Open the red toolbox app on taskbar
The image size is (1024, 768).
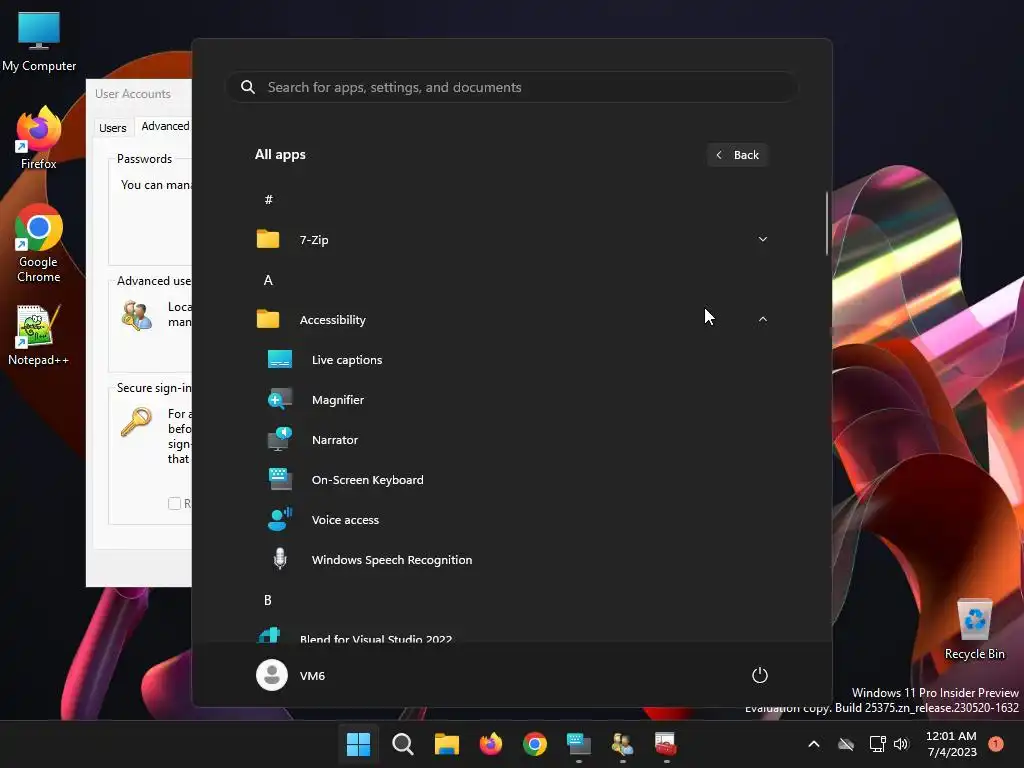[665, 744]
